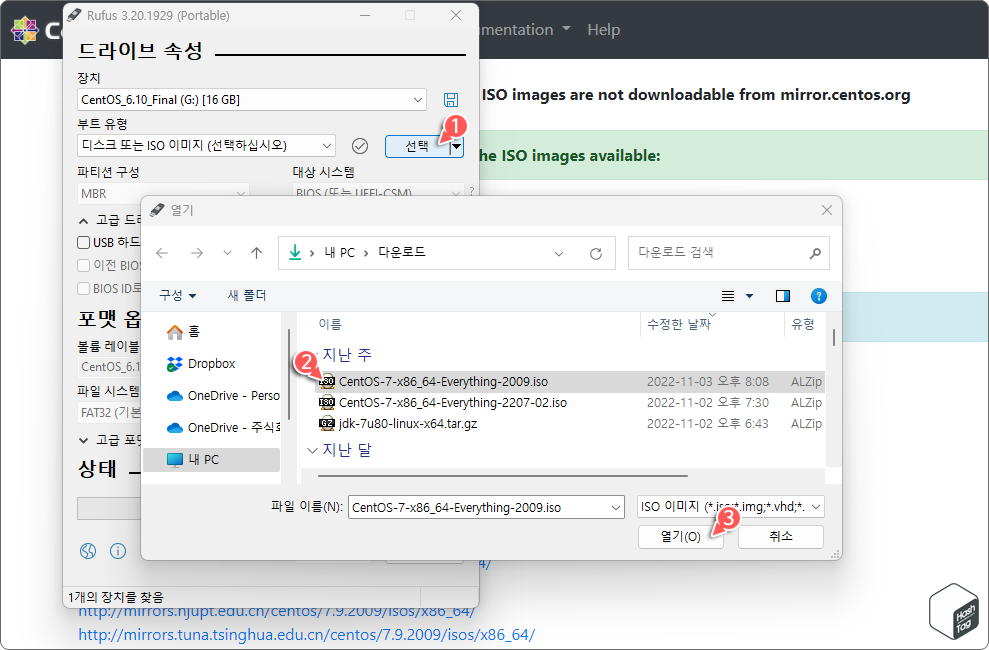Click the CentOS logo in browser header

[25, 30]
